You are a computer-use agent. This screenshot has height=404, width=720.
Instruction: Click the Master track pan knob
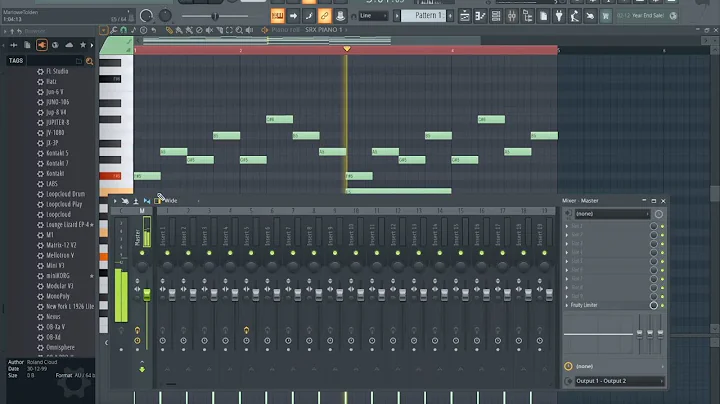[x=142, y=266]
